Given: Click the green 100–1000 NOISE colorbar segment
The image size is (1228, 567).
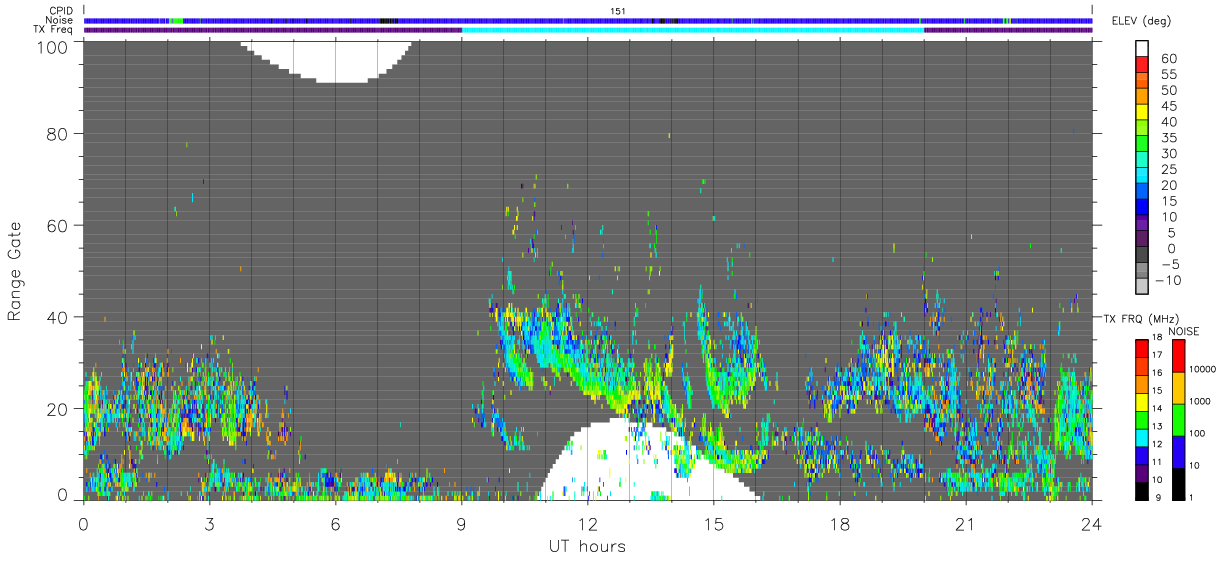Looking at the screenshot, I should pos(1178,419).
